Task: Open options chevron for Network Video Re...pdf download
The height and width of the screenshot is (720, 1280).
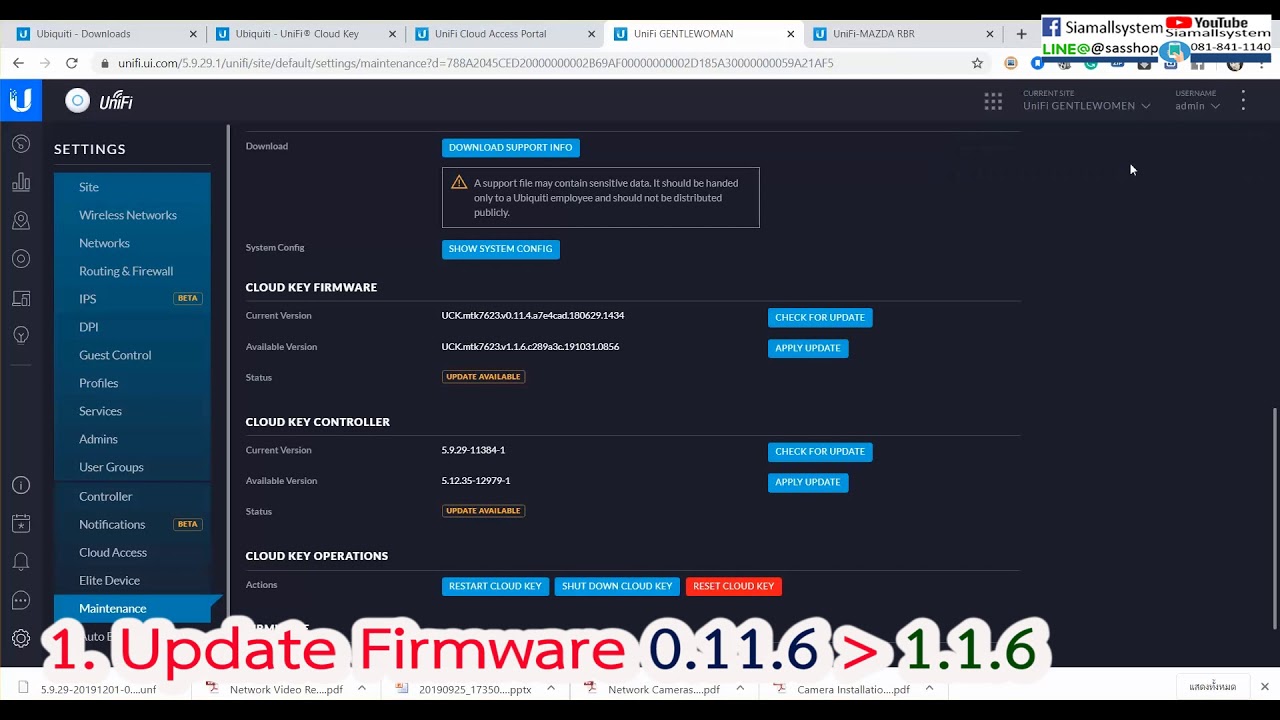Action: click(362, 688)
